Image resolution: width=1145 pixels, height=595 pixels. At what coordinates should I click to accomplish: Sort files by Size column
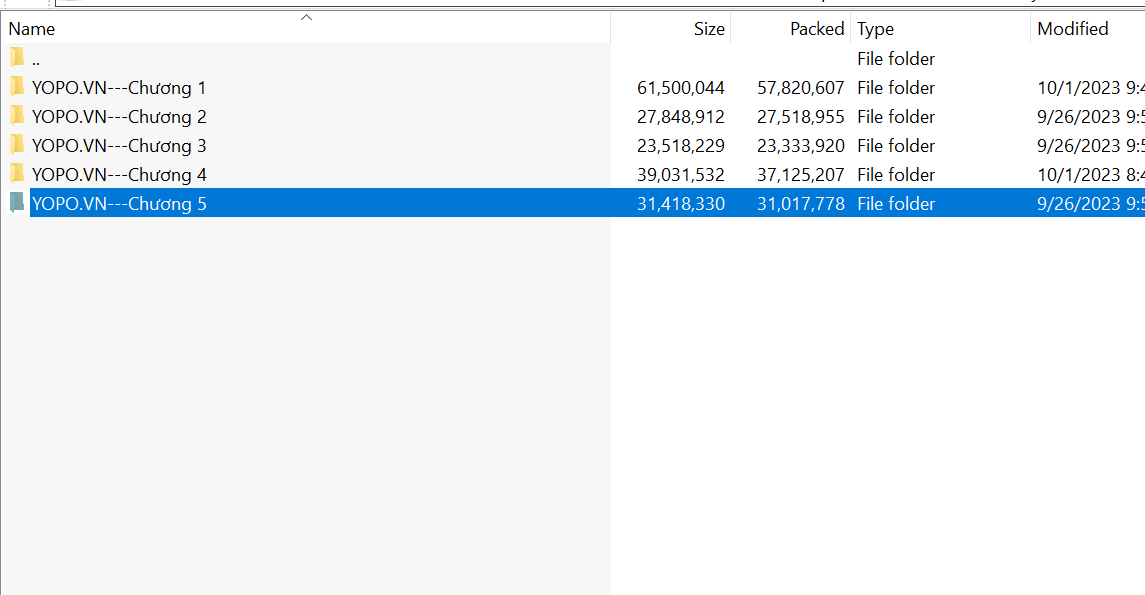point(708,29)
